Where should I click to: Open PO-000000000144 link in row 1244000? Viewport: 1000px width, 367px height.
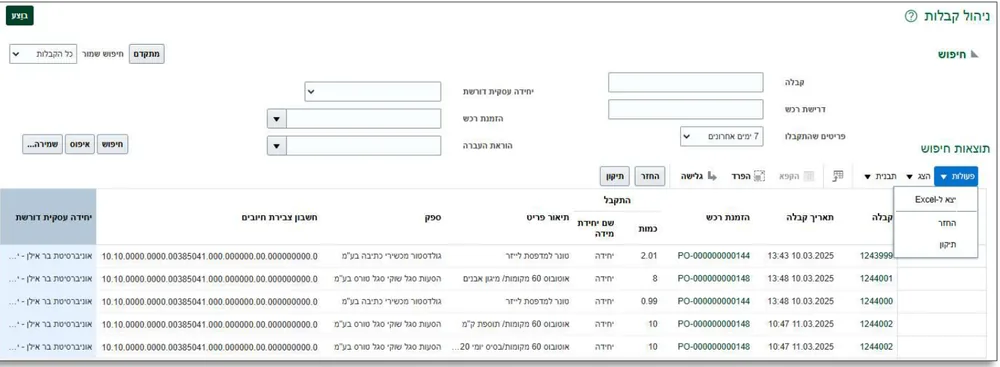point(714,301)
